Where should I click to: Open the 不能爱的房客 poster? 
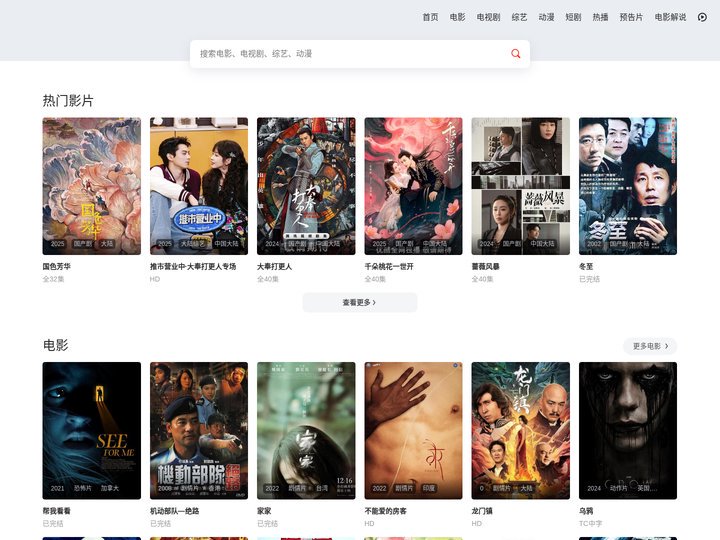pyautogui.click(x=413, y=431)
